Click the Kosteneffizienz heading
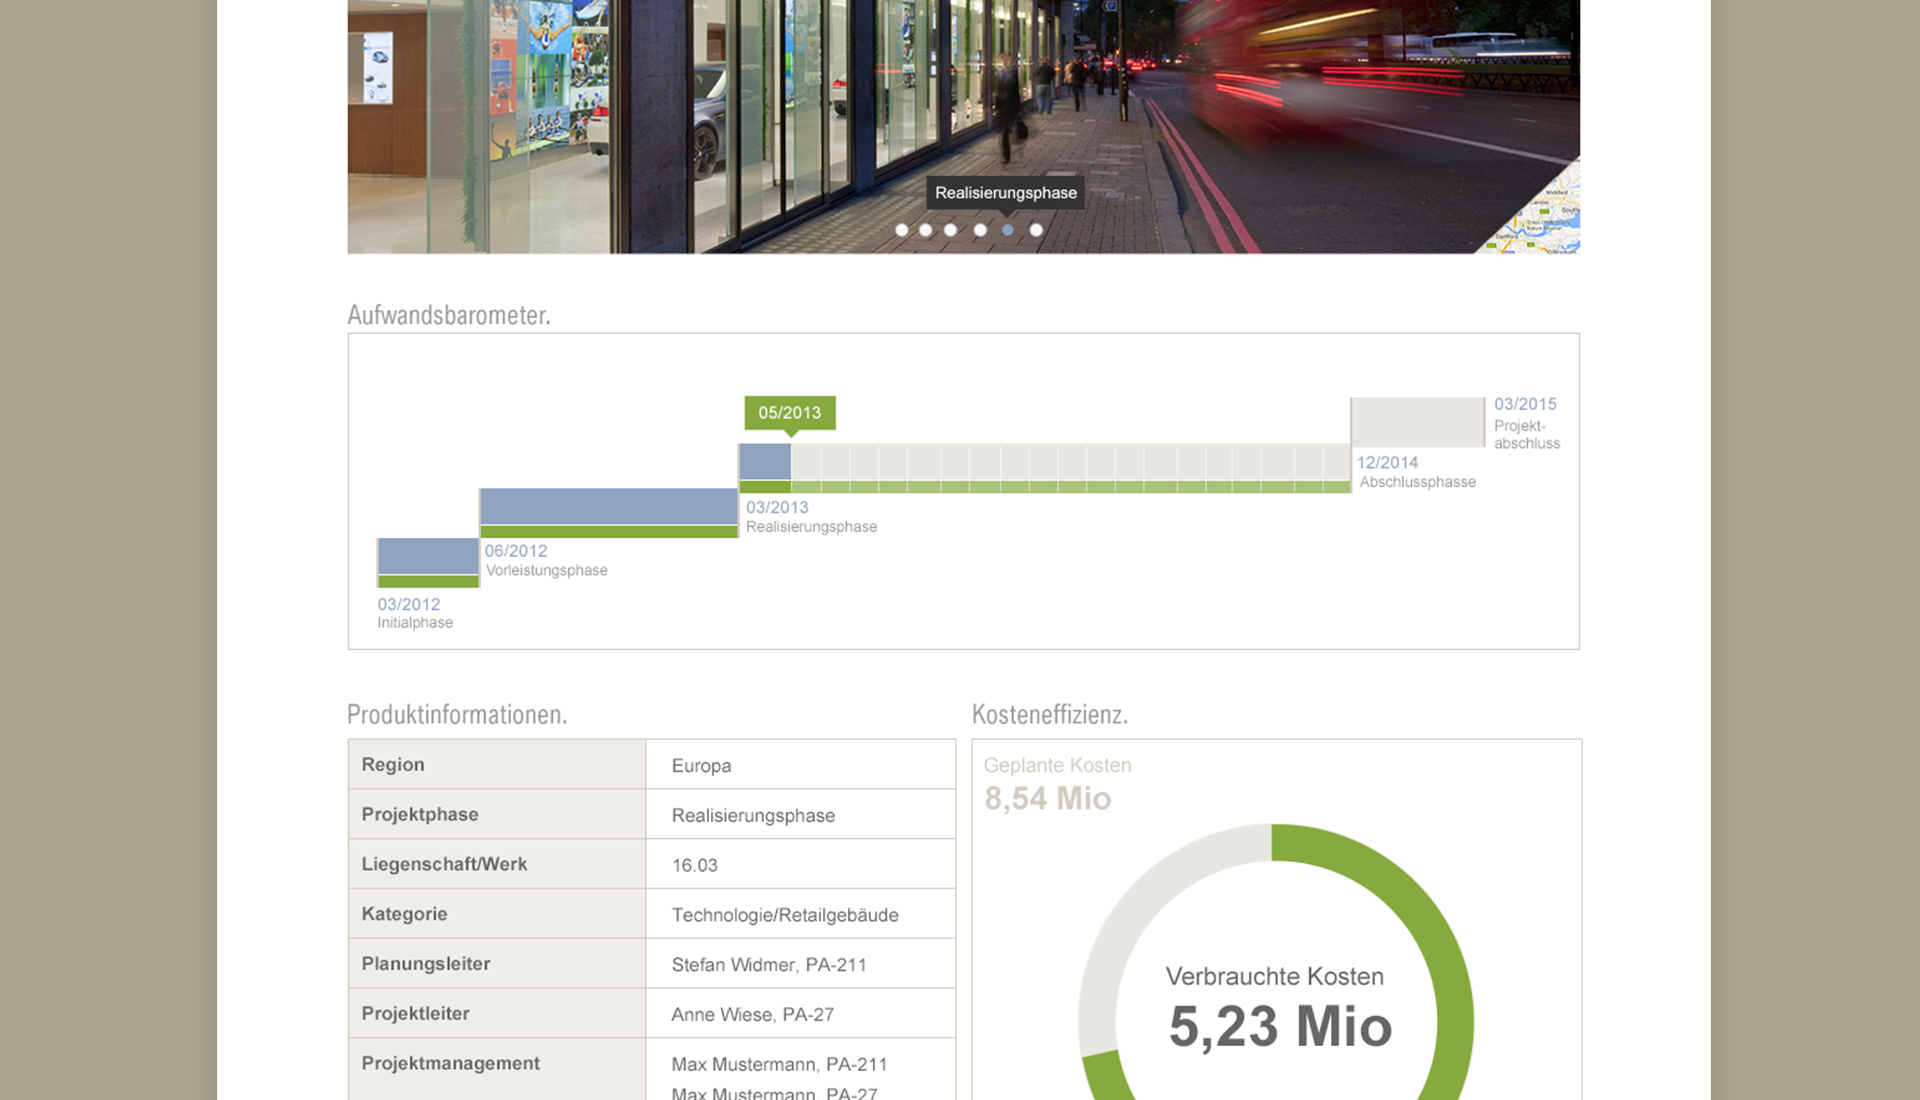The image size is (1920, 1100). tap(1050, 714)
